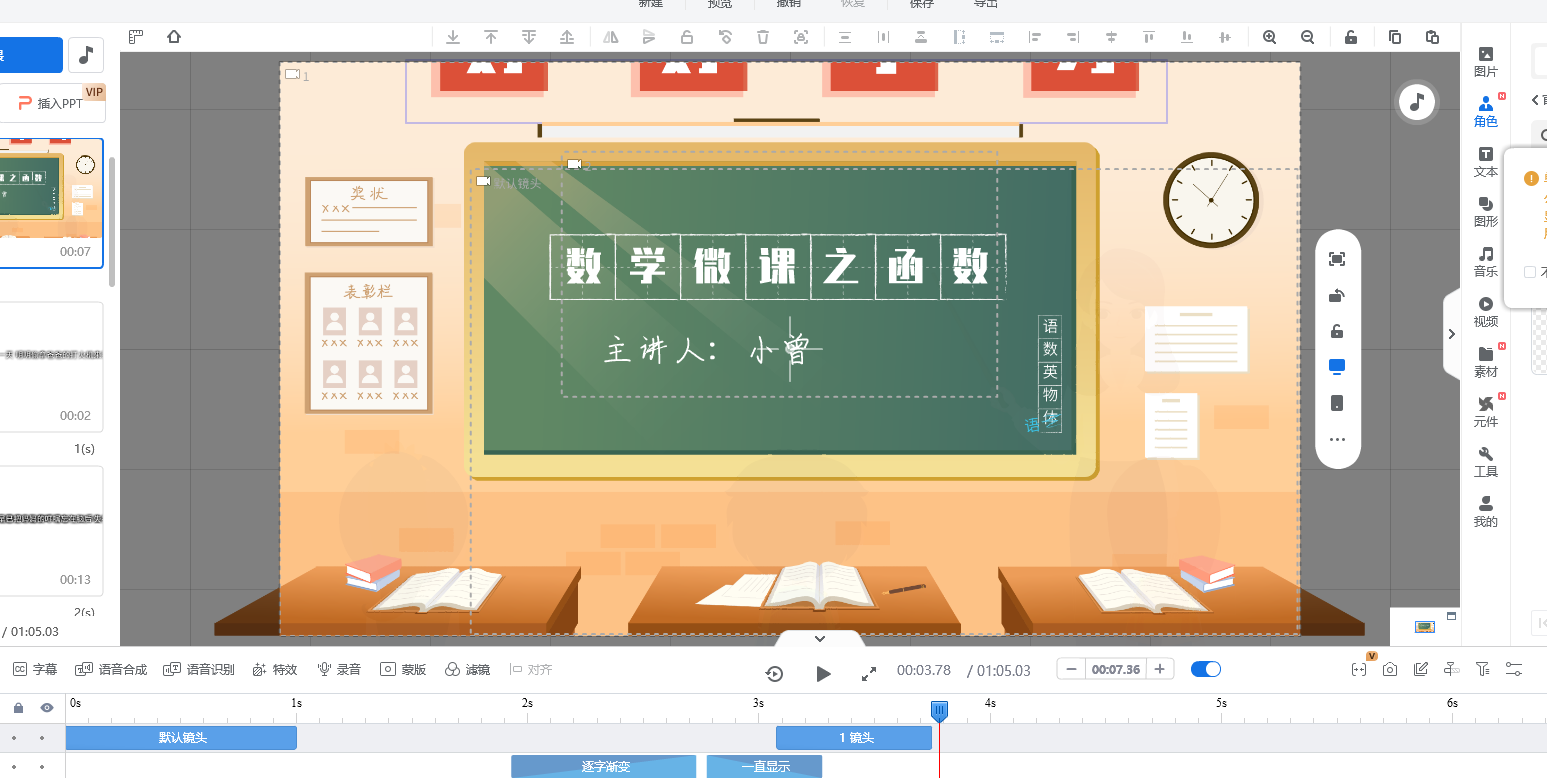Decrease scene duration with minus button
This screenshot has height=778, width=1547.
click(1072, 669)
